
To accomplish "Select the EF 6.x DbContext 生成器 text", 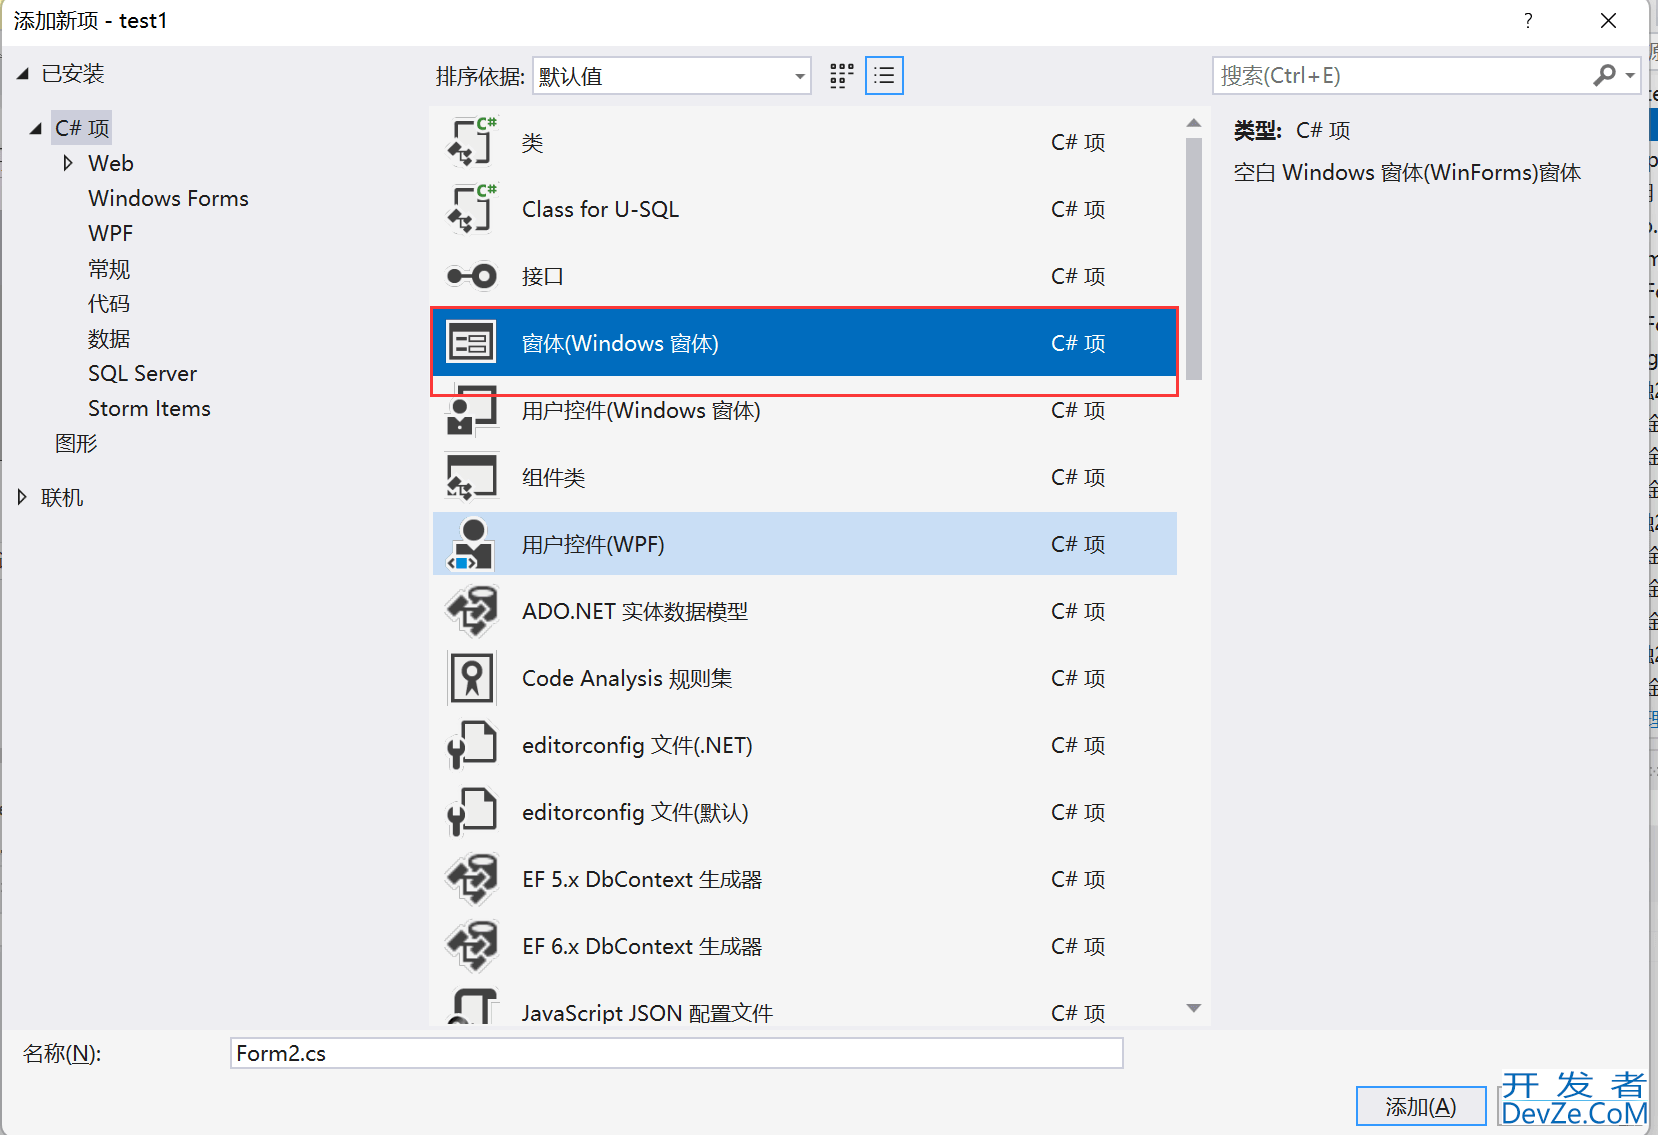I will tap(642, 946).
